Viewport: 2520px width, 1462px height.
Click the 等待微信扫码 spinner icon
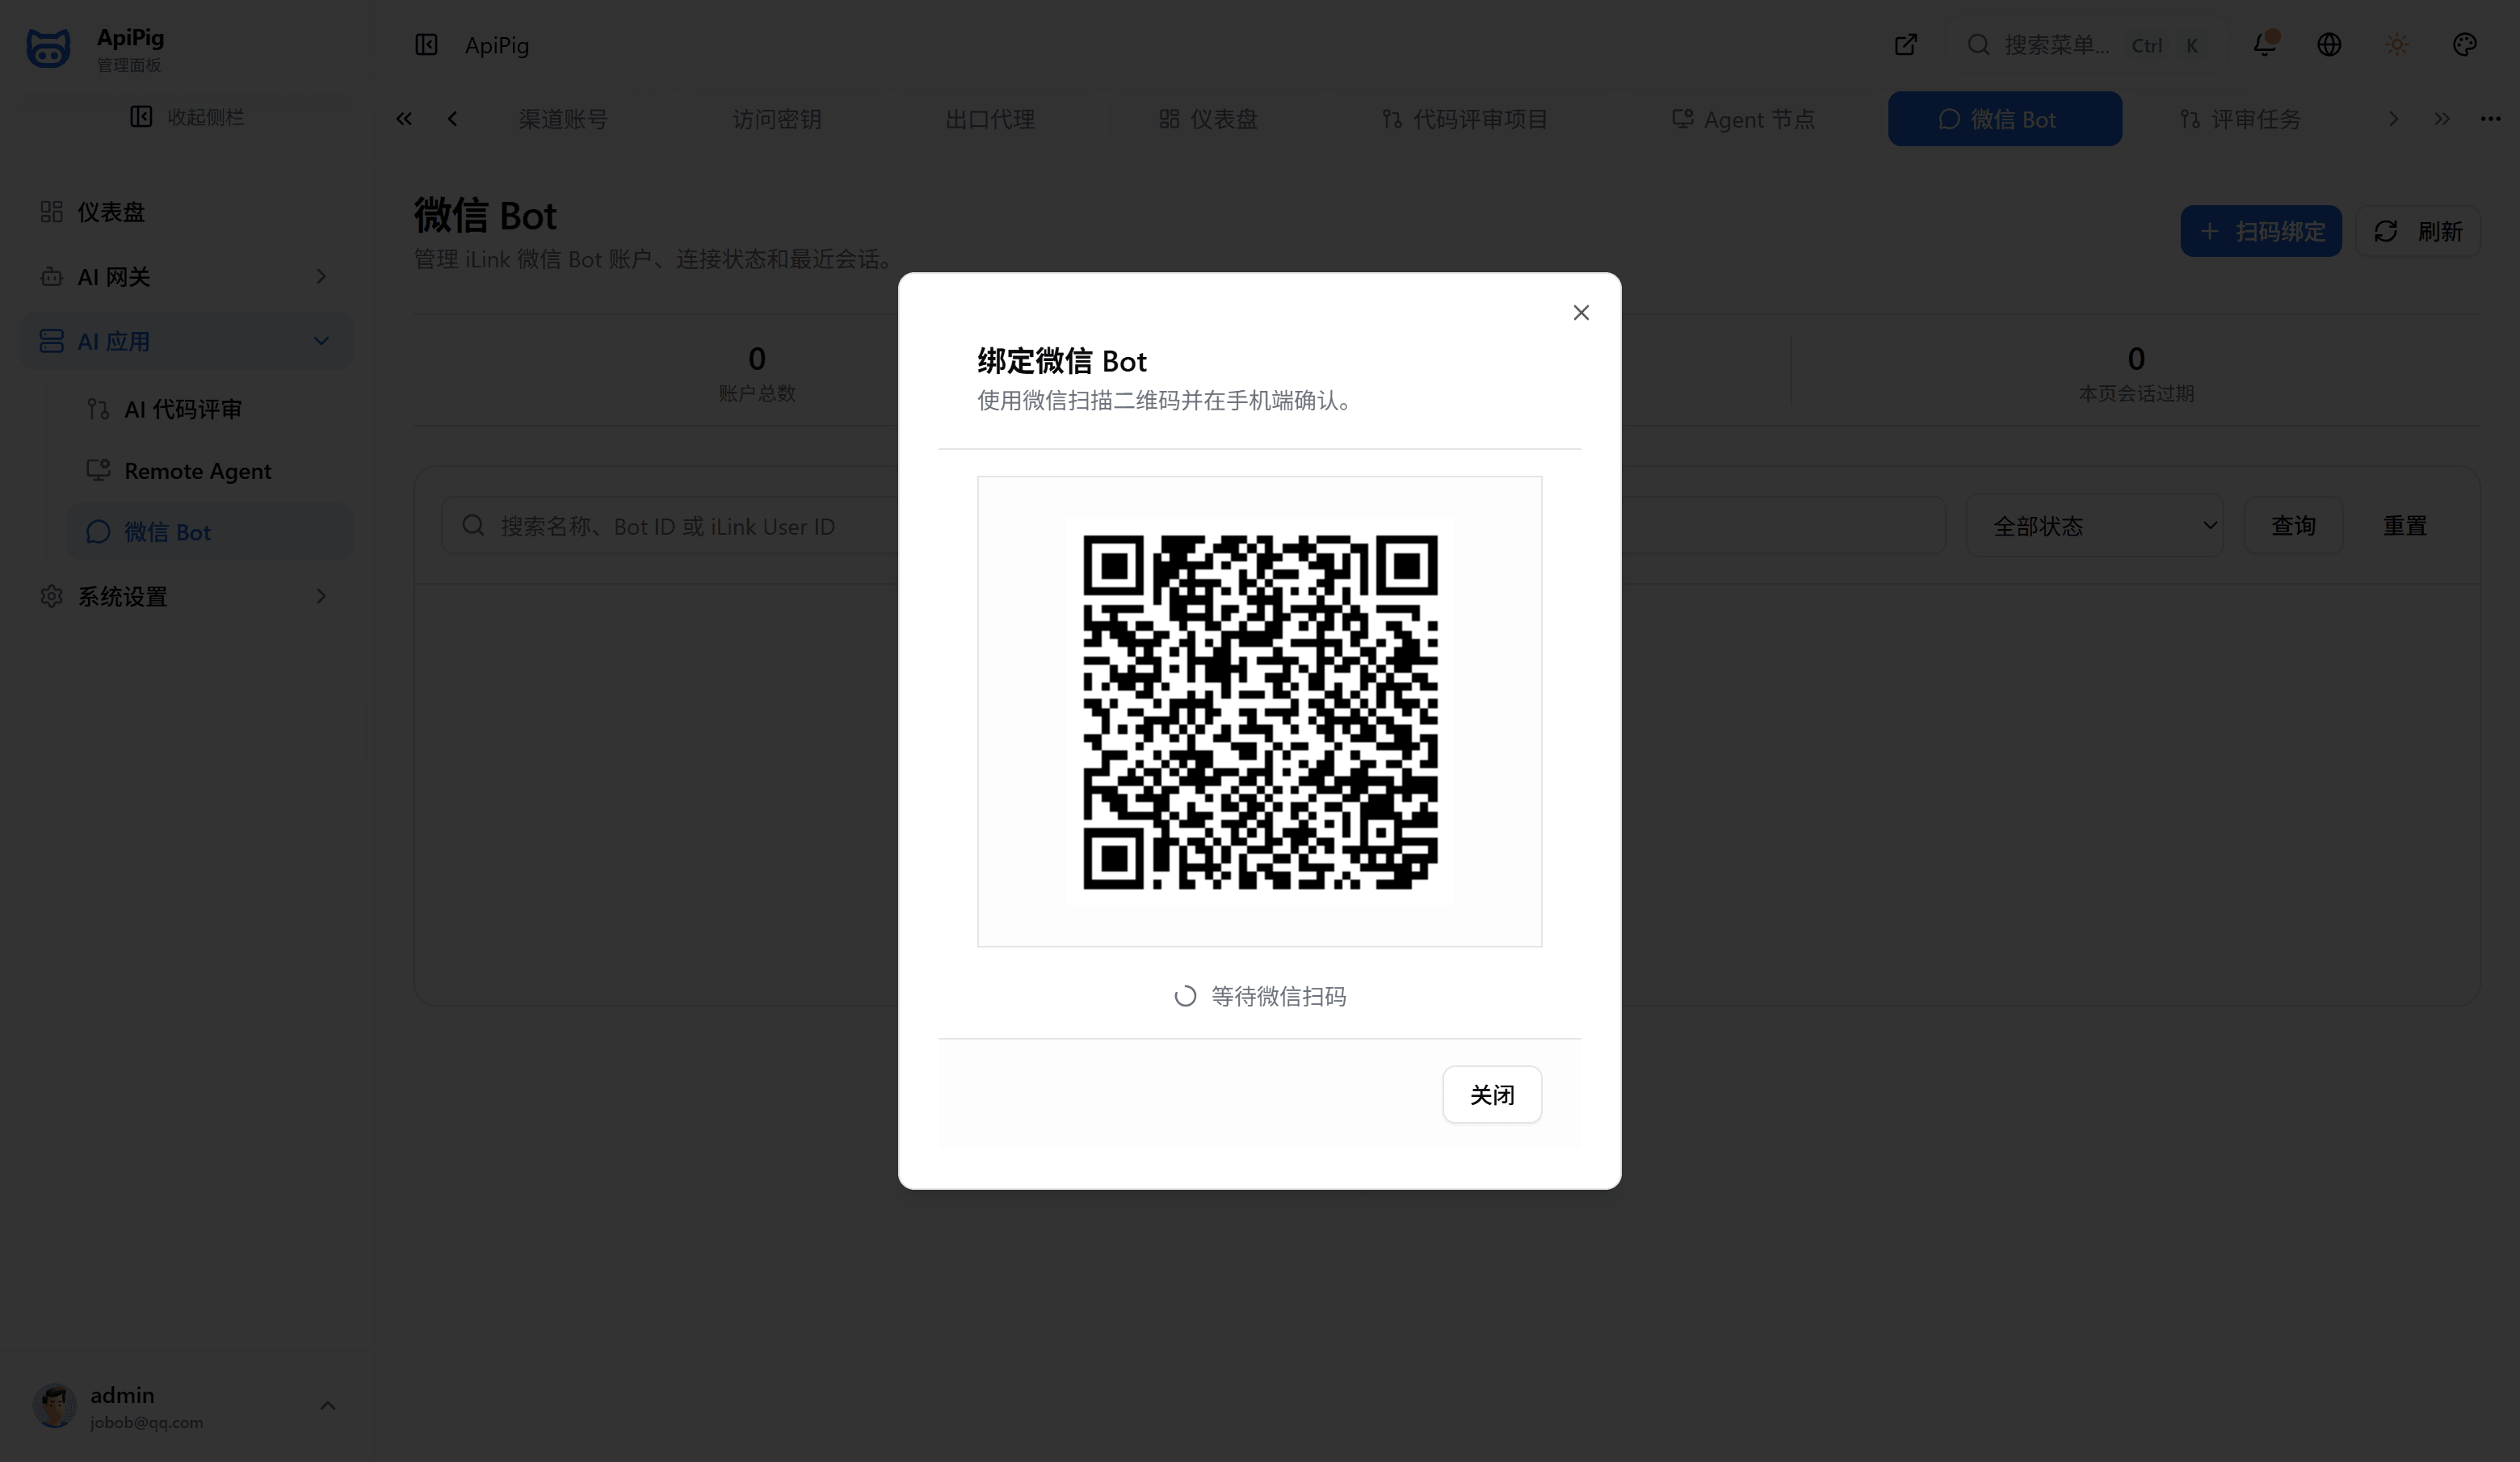(x=1185, y=996)
